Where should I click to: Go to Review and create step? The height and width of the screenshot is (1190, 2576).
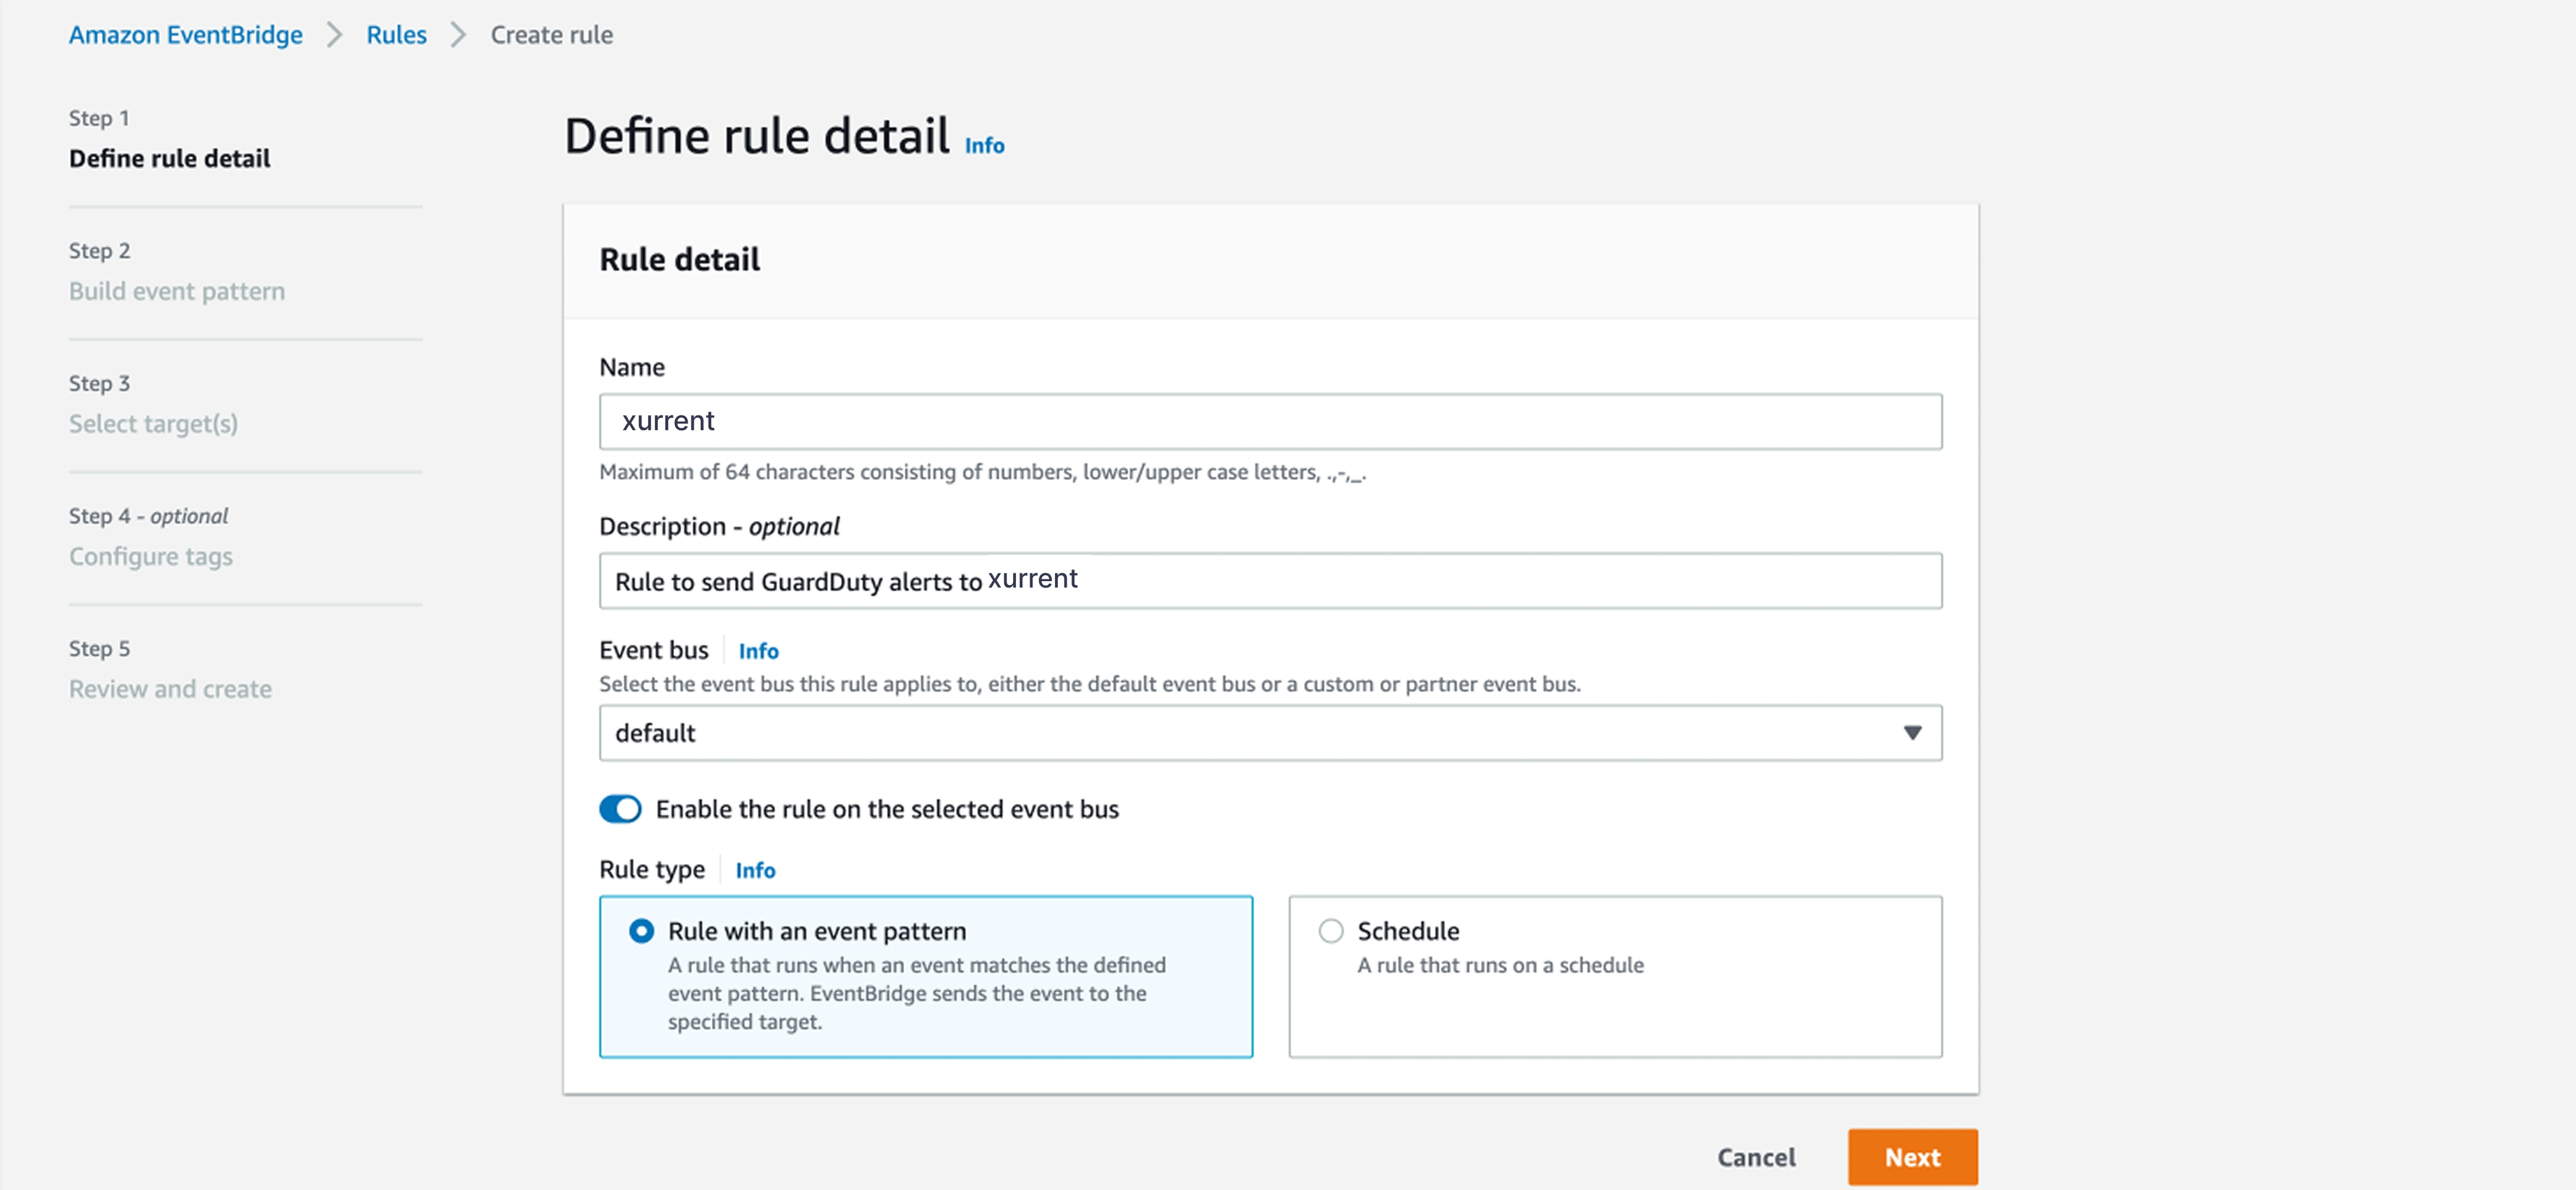click(170, 689)
